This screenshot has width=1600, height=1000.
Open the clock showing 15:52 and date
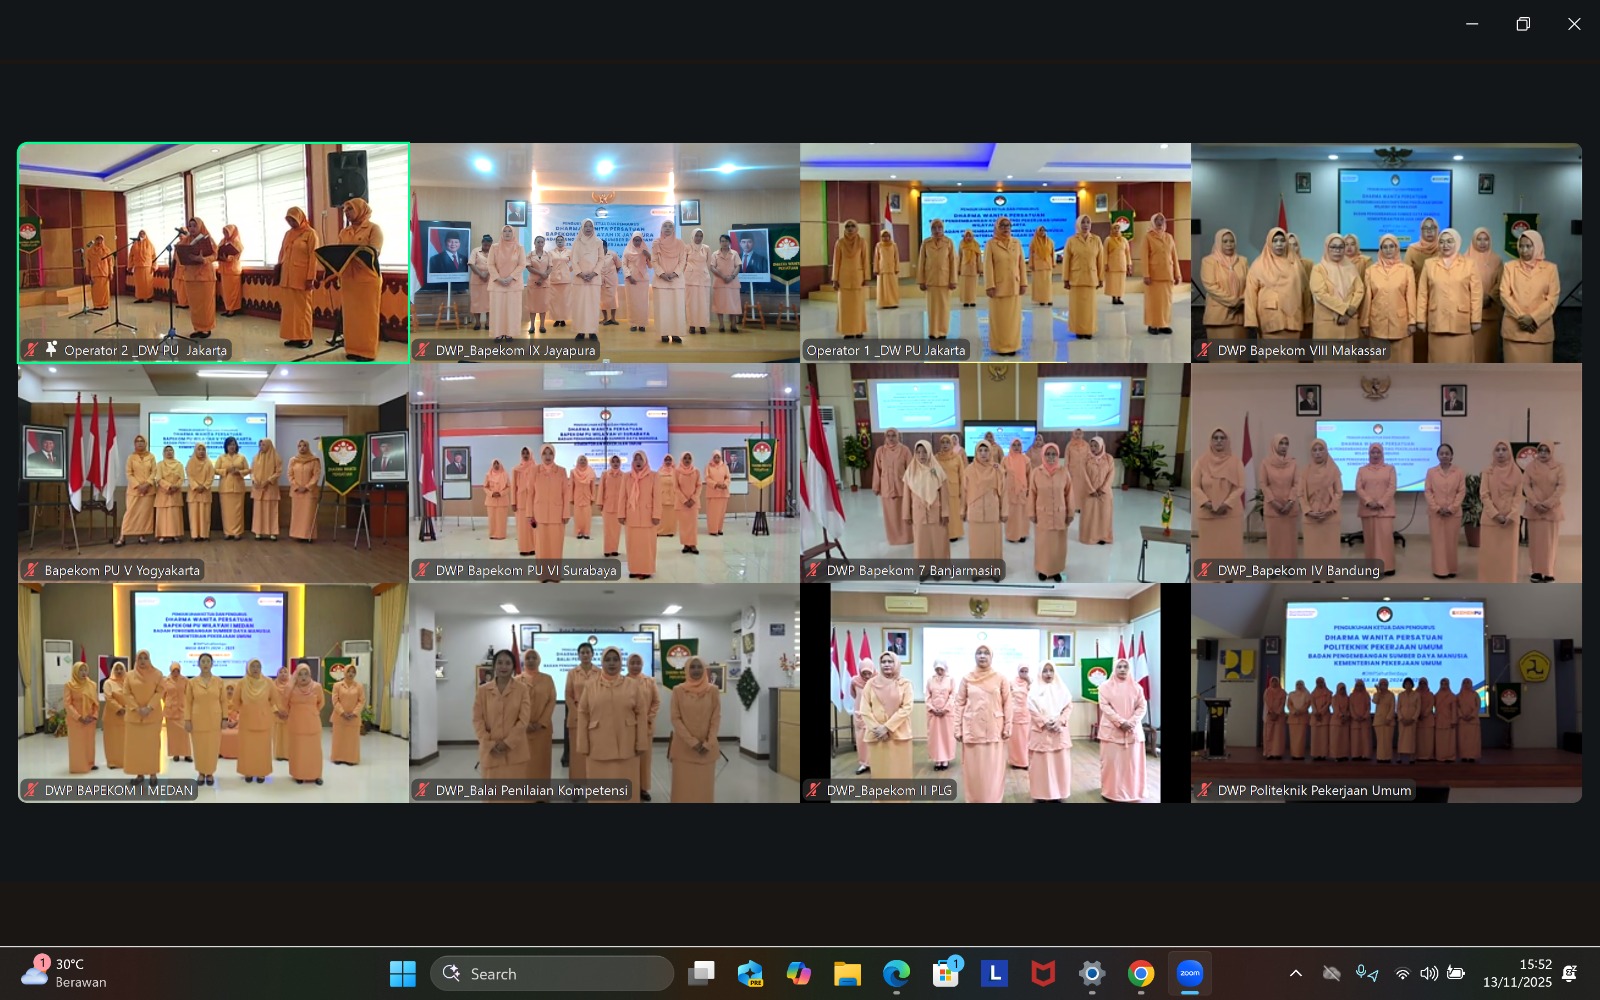[x=1517, y=973]
